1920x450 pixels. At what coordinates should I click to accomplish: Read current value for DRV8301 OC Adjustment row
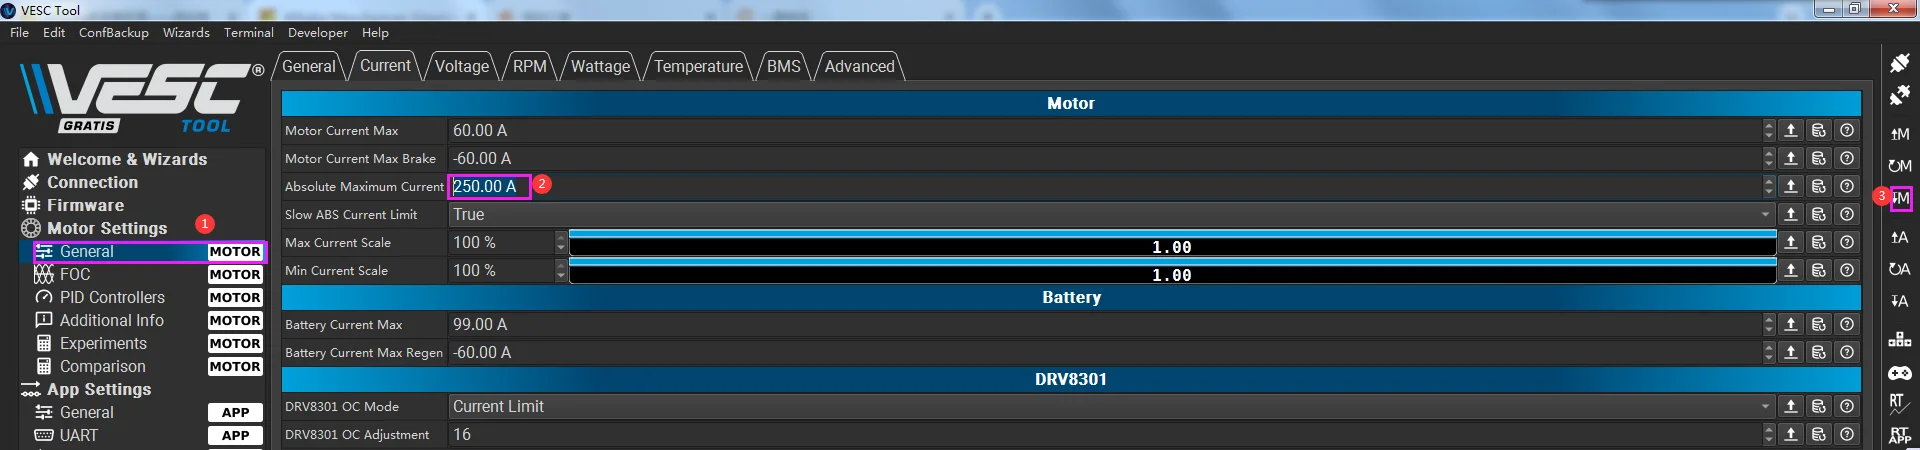coord(1791,434)
